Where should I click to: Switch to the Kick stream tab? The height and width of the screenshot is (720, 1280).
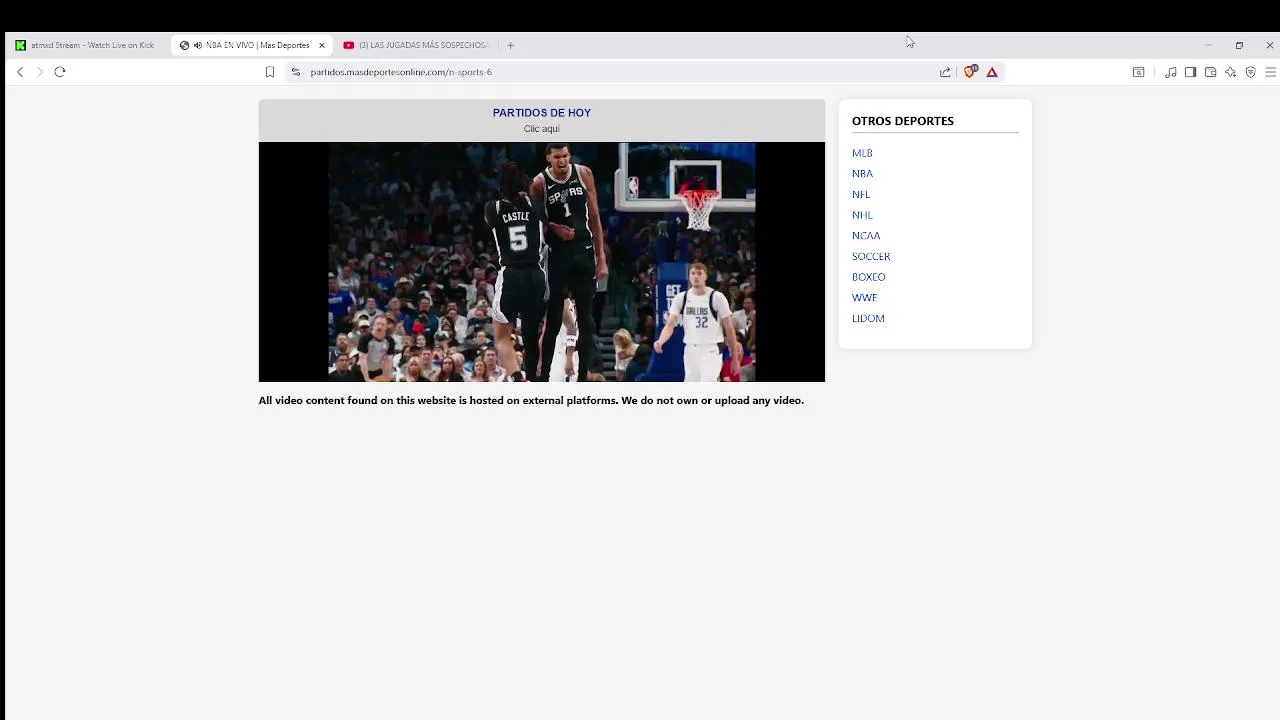point(86,45)
